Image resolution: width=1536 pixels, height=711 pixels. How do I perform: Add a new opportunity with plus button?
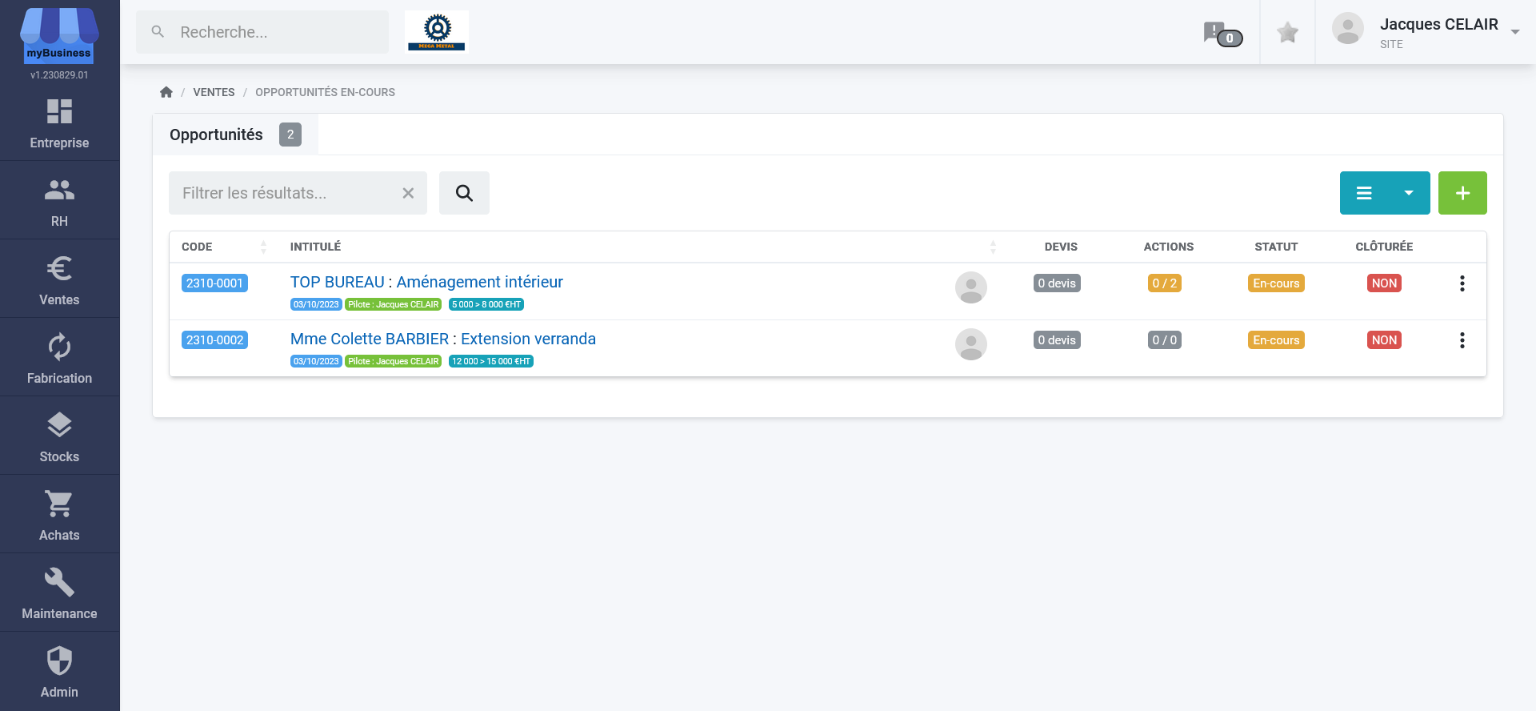click(x=1462, y=193)
